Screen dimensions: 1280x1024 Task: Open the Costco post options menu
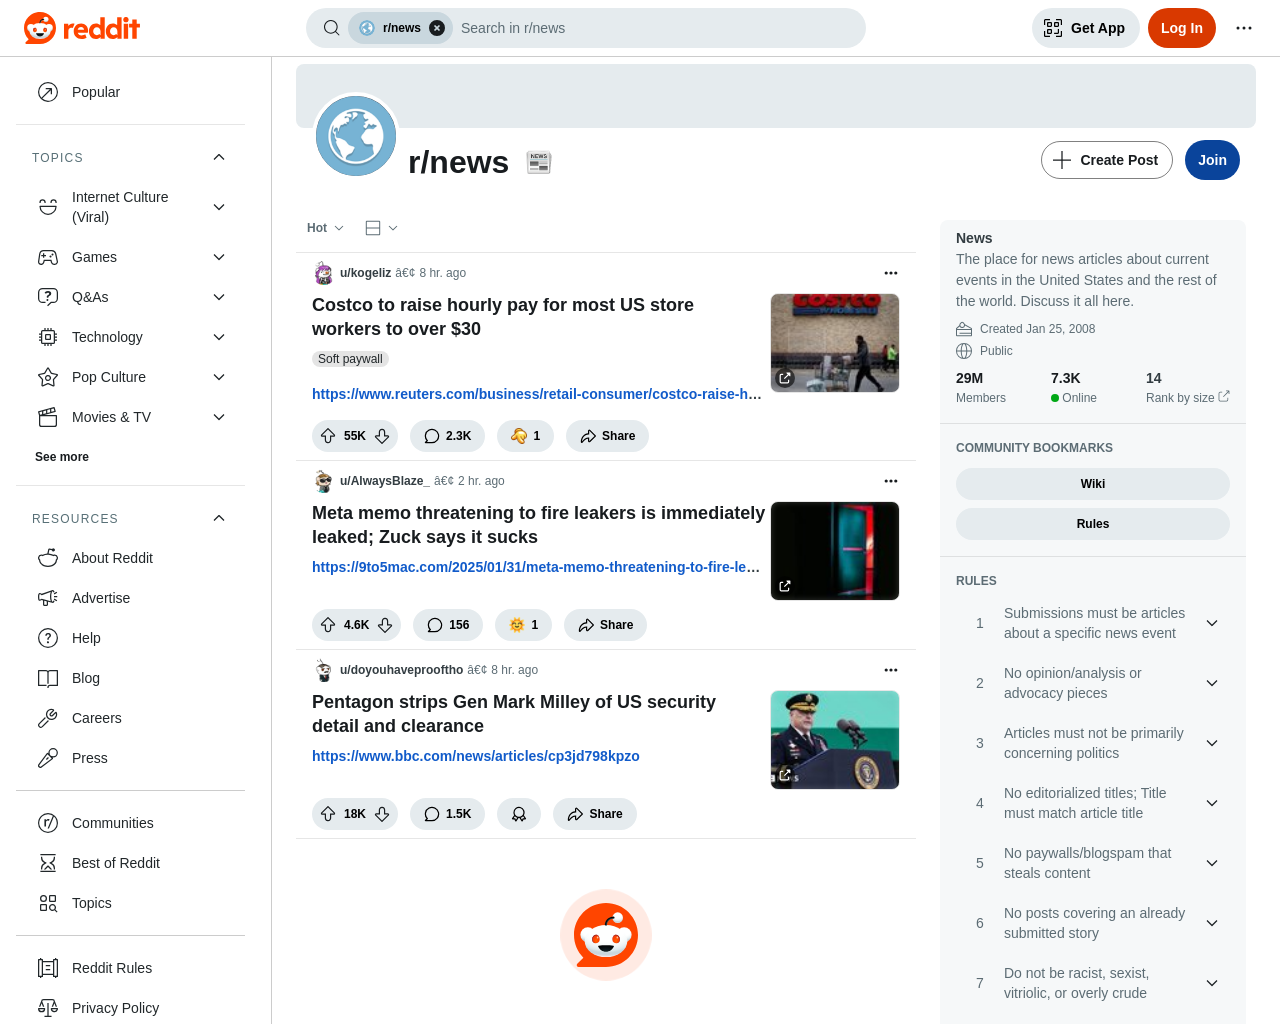(x=891, y=273)
